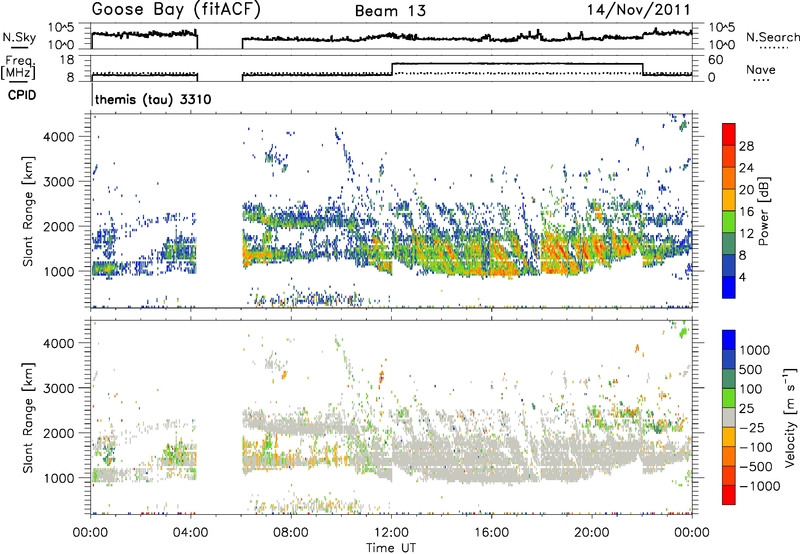Click the "Velocity [m s-1]" color bar title
Screen dimensions: 800x554
click(790, 417)
